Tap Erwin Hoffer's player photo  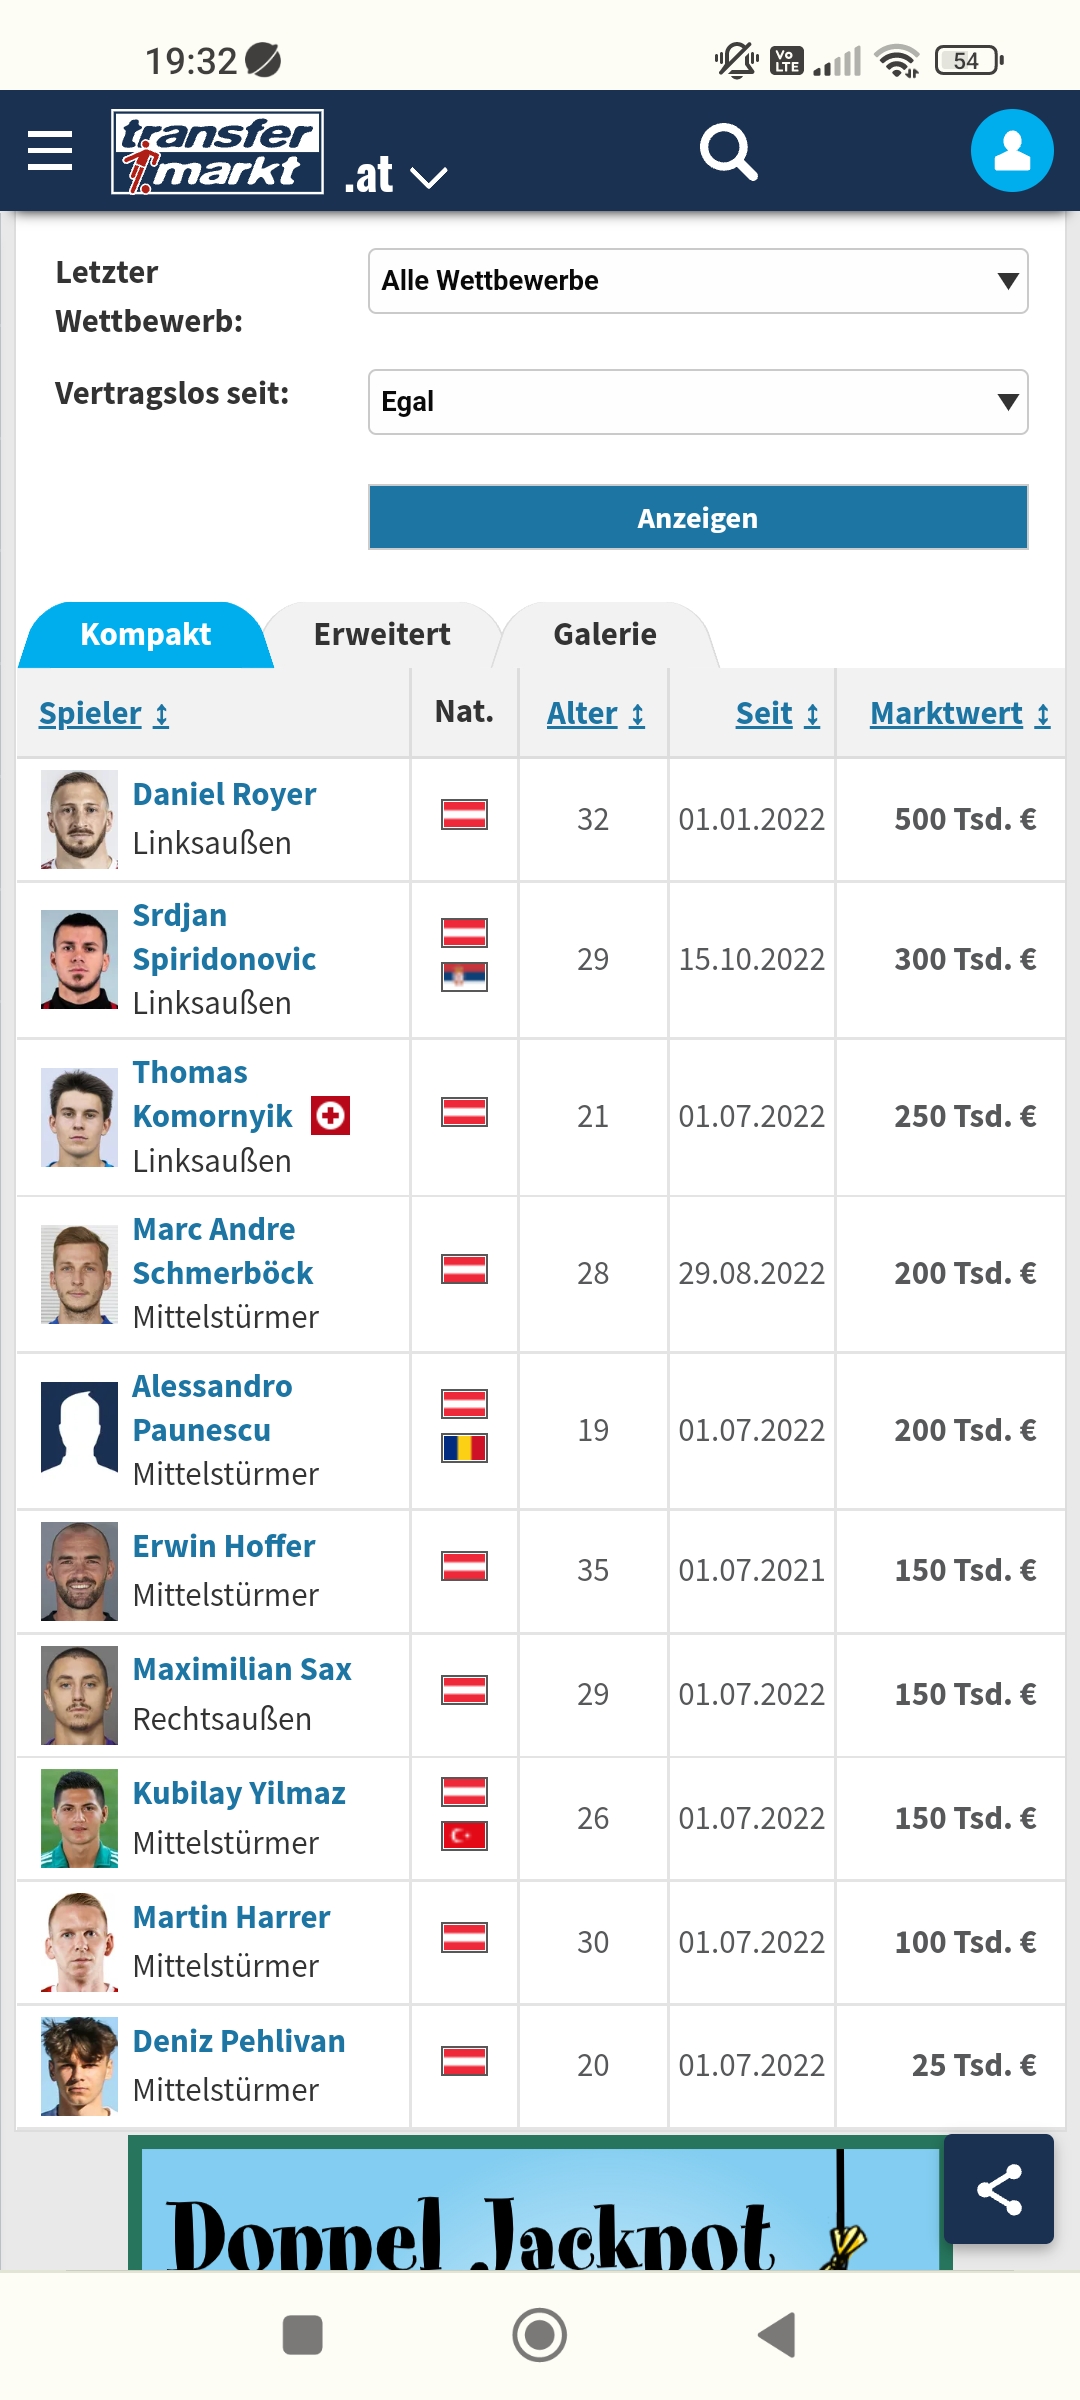point(79,1571)
